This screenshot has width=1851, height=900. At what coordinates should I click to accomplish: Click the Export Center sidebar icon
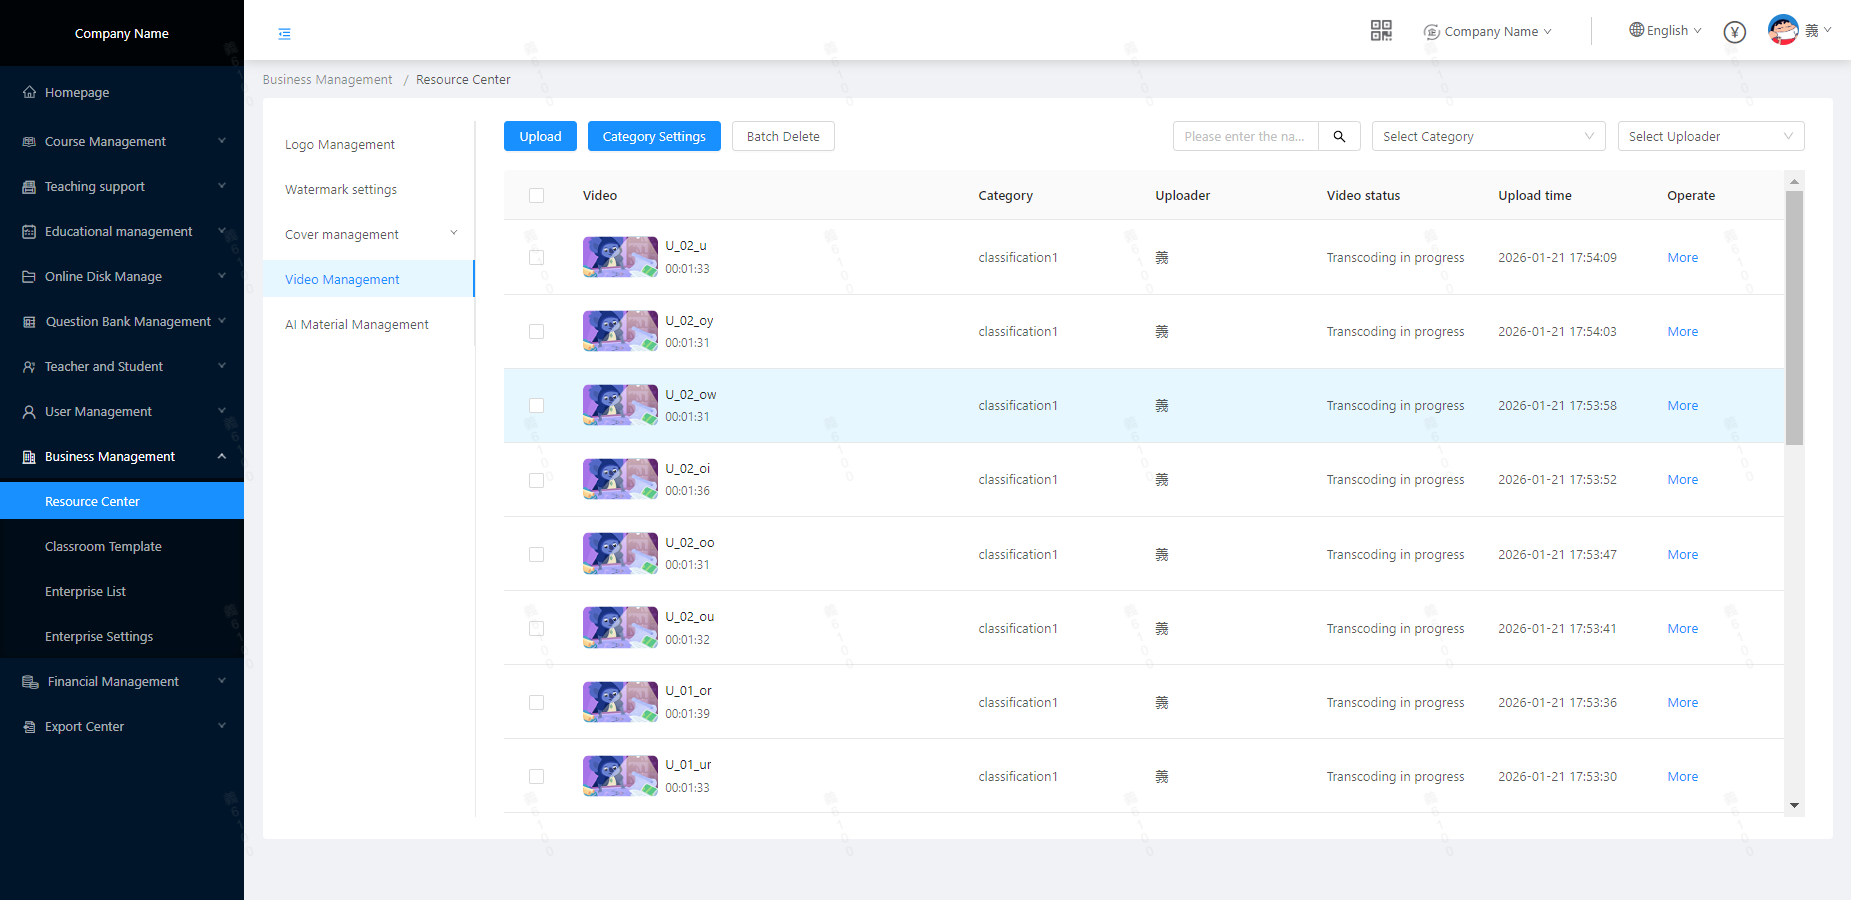(29, 727)
